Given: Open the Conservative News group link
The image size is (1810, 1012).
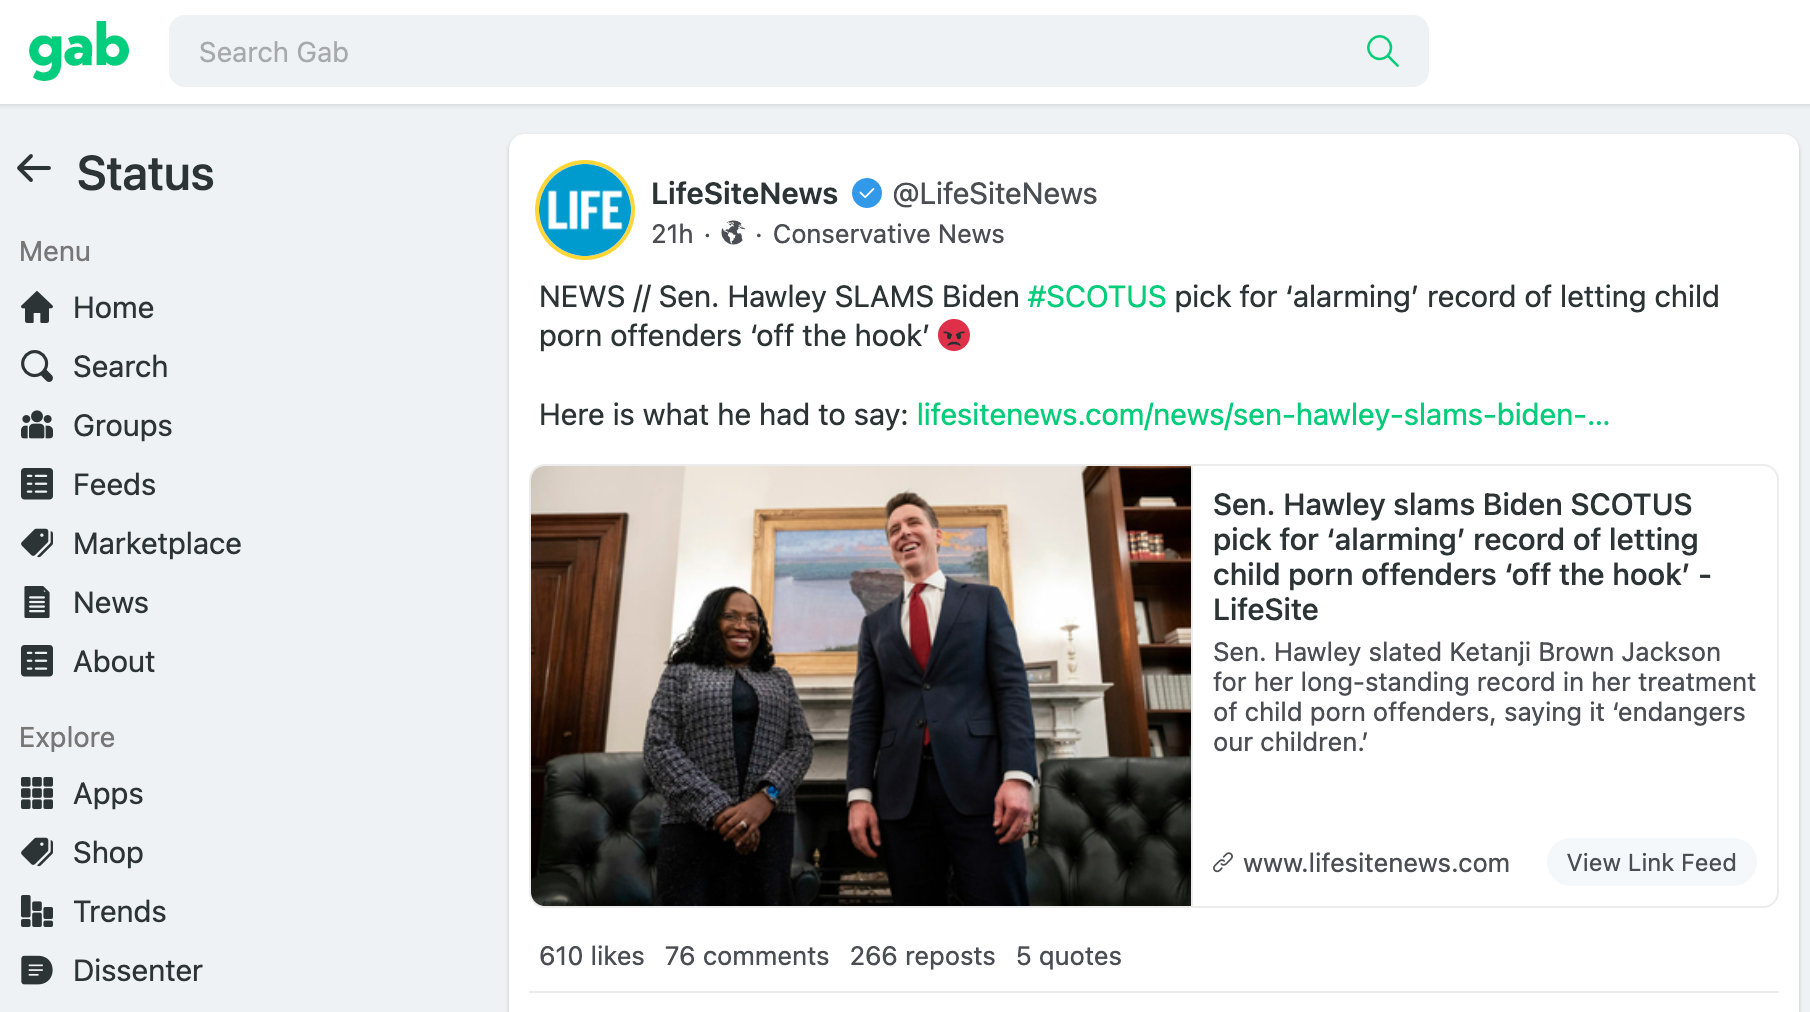Looking at the screenshot, I should 888,234.
